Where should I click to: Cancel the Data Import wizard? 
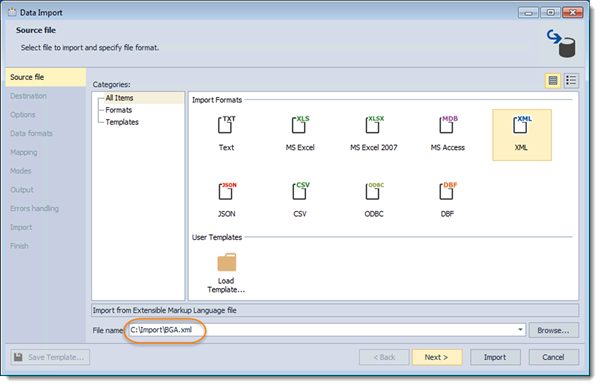pyautogui.click(x=553, y=357)
